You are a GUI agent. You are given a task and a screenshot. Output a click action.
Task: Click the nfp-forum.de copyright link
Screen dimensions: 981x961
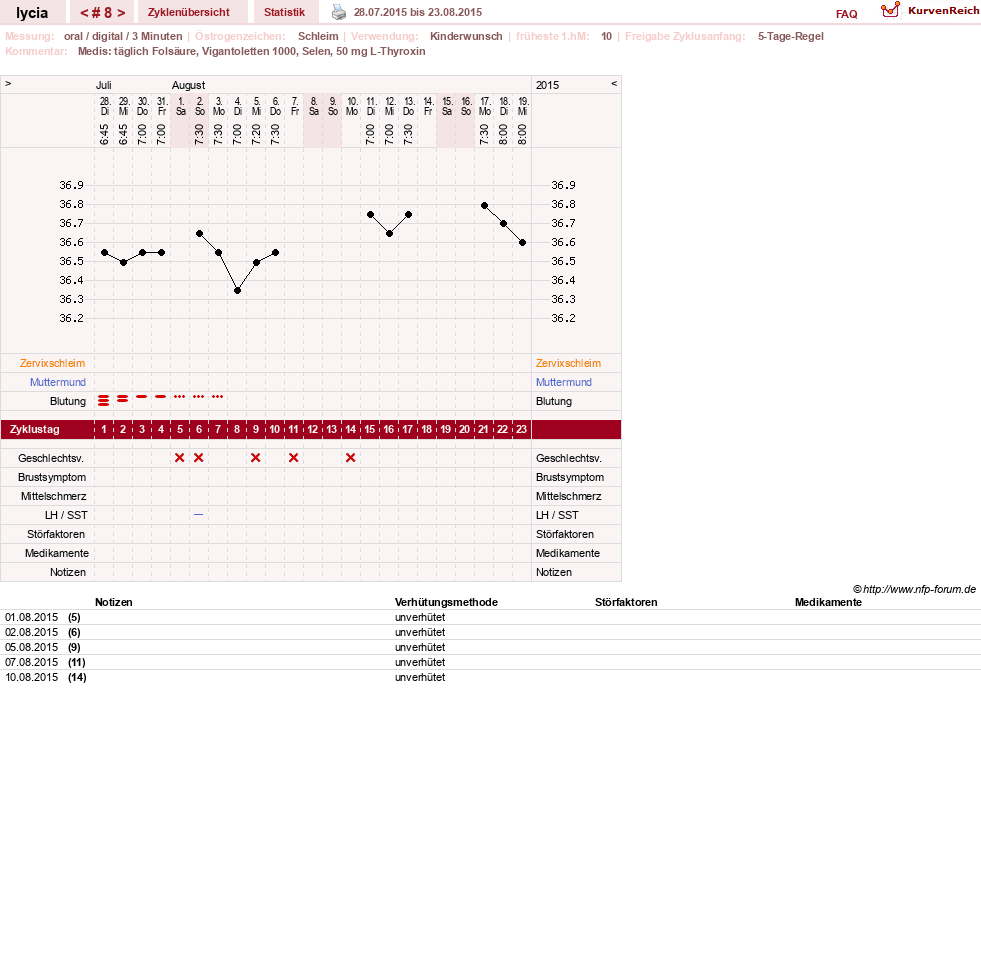tap(914, 589)
